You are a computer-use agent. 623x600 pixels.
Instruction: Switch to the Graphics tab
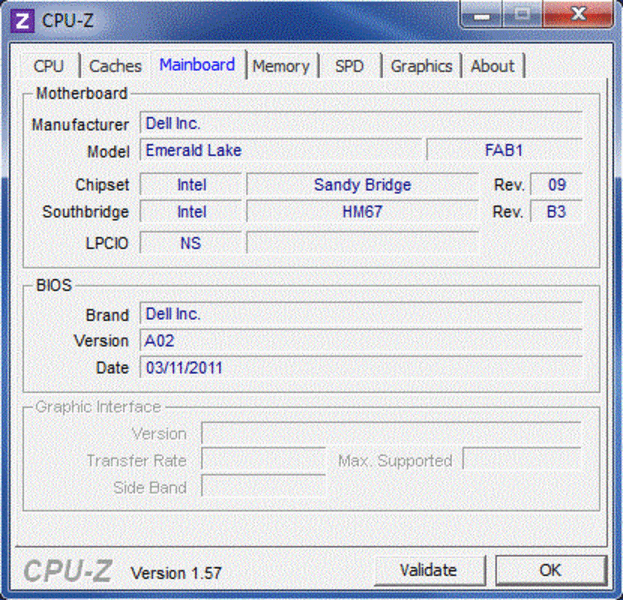pyautogui.click(x=422, y=66)
